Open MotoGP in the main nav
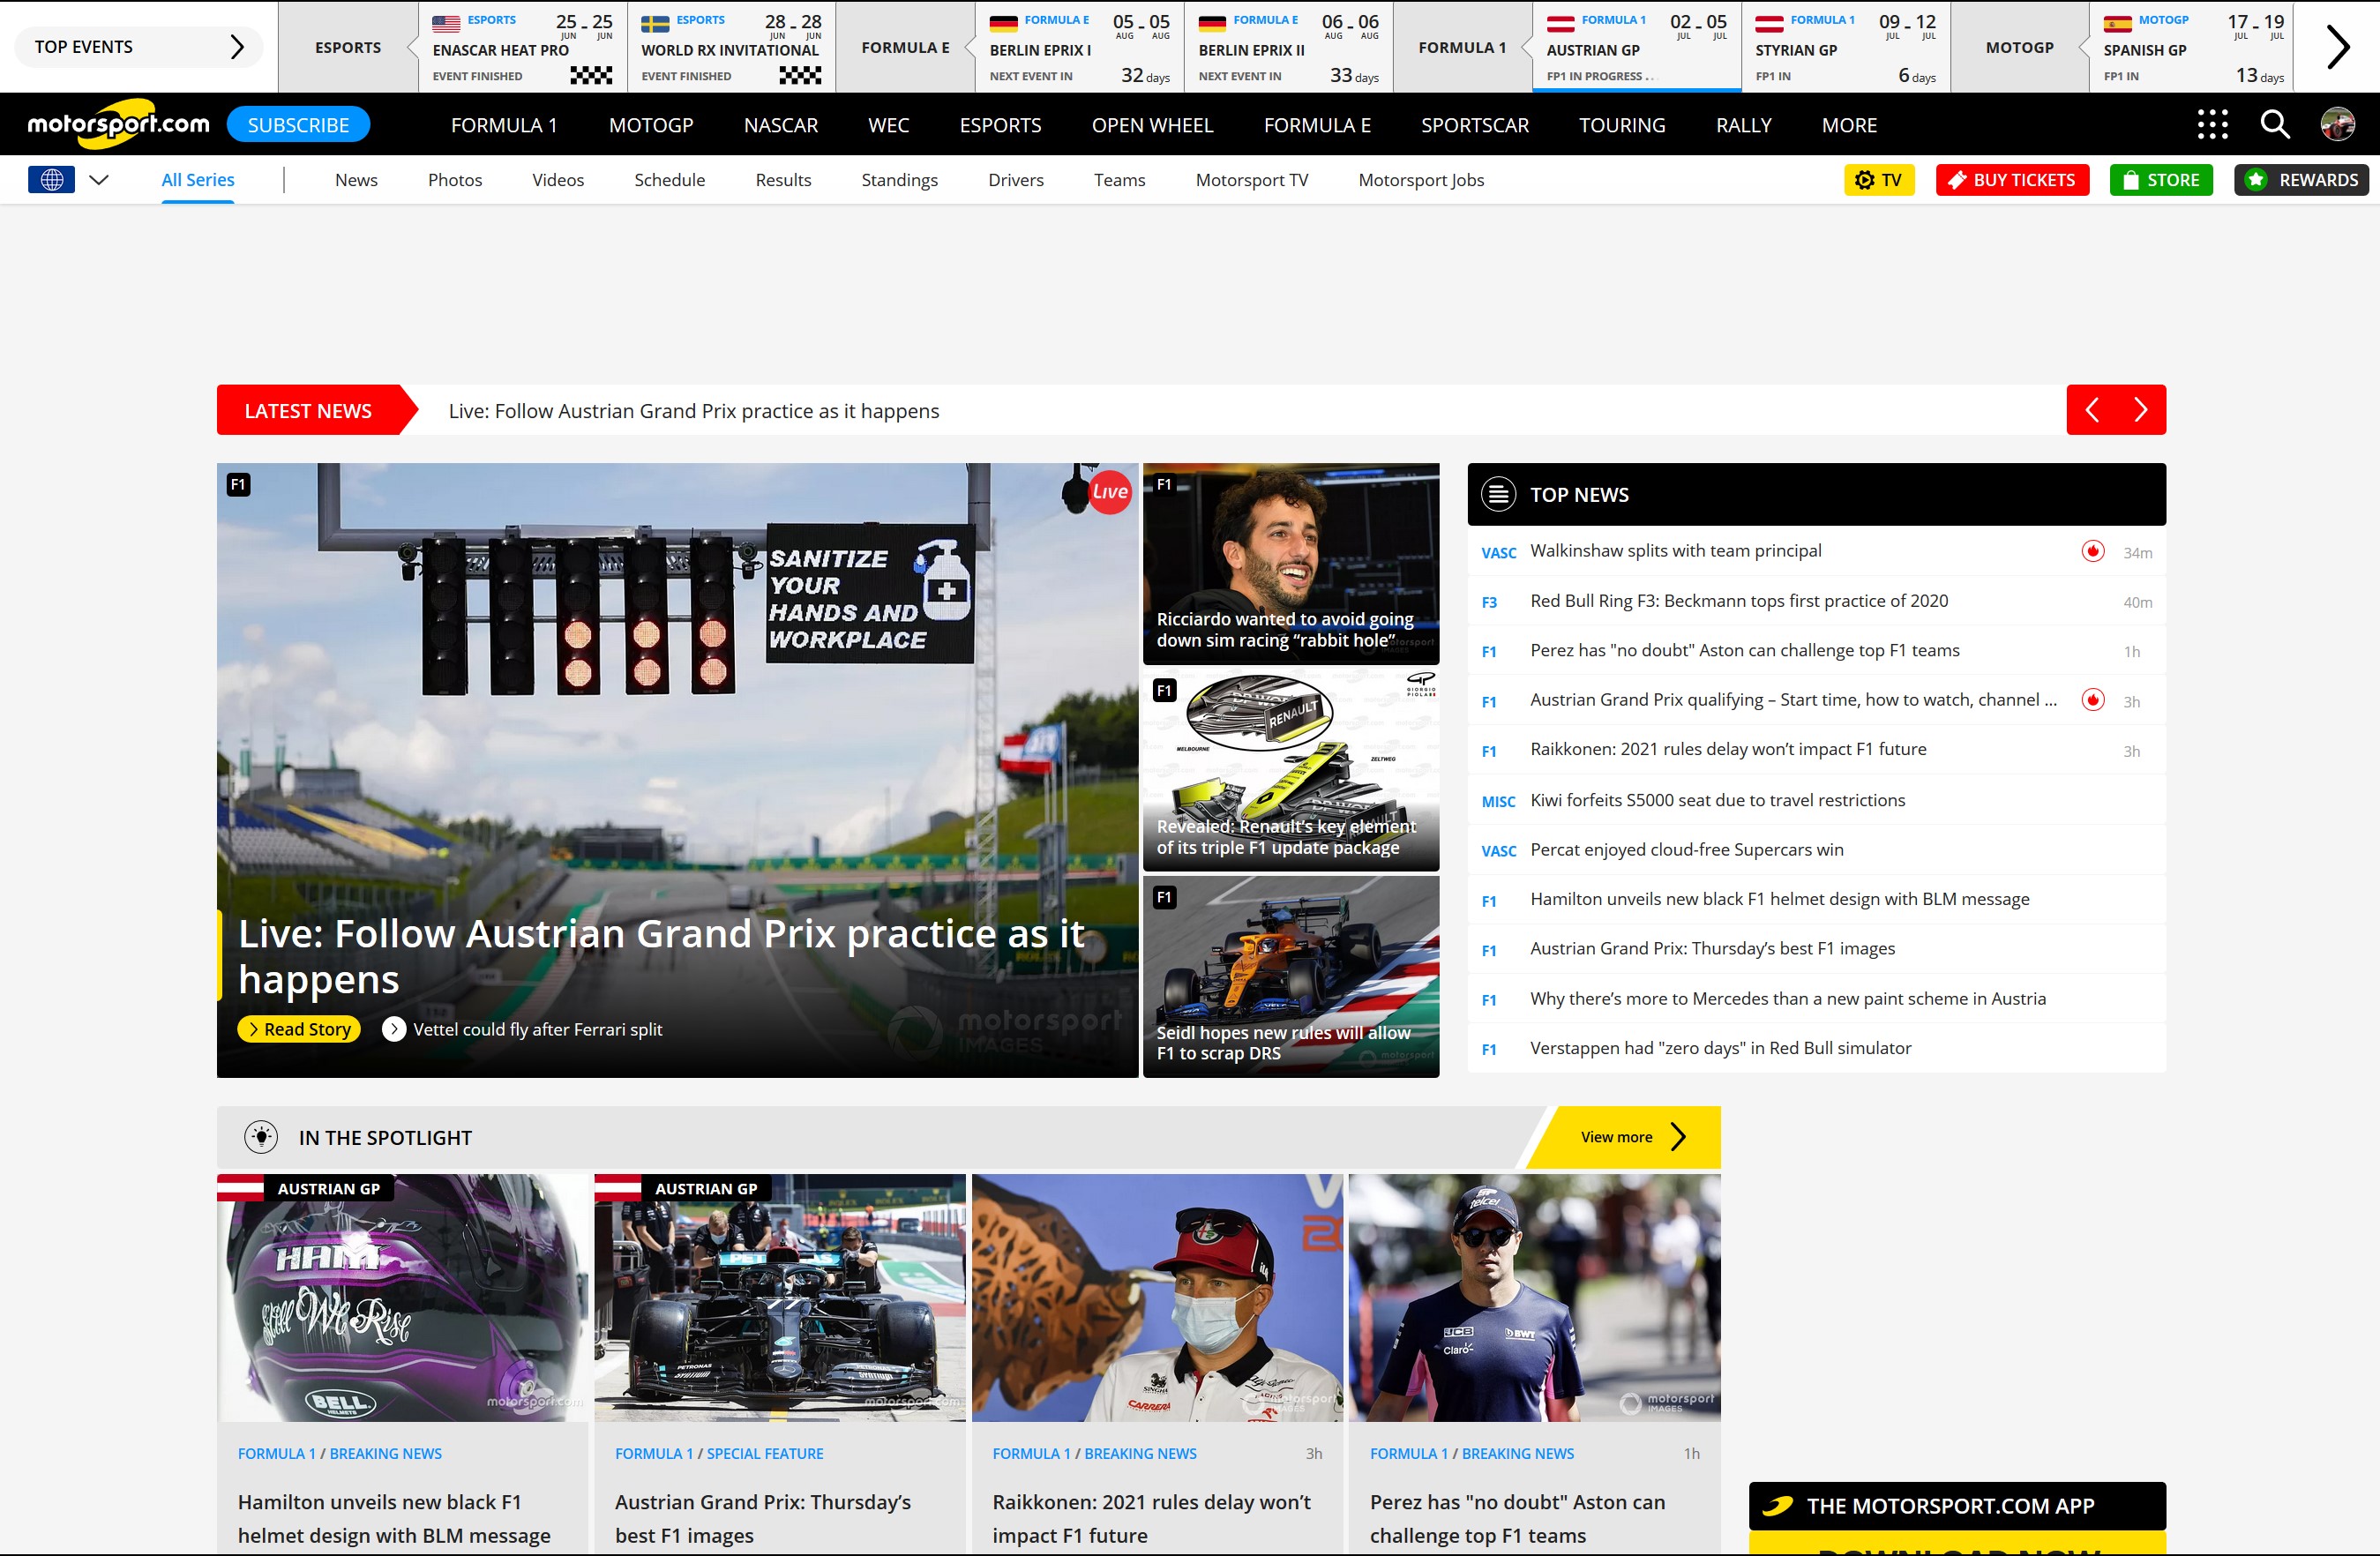Screen dimensions: 2380x1556 click(651, 125)
